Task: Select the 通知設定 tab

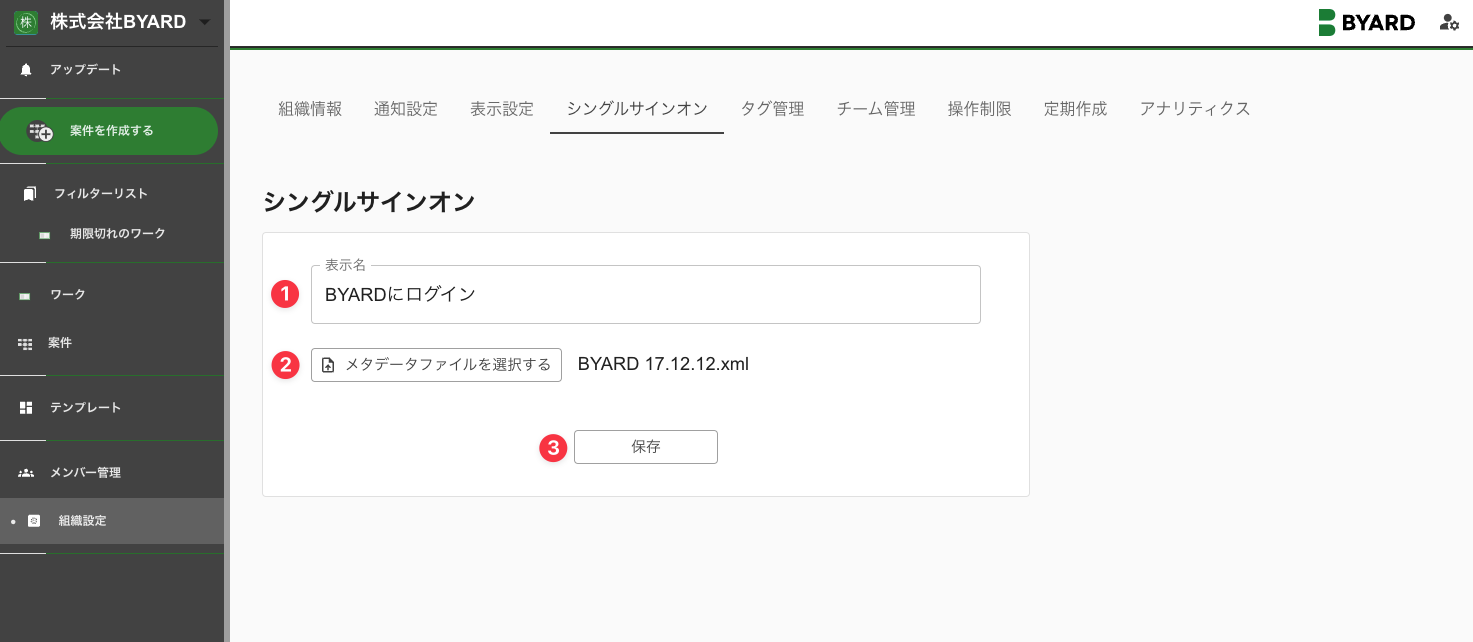Action: pyautogui.click(x=406, y=109)
